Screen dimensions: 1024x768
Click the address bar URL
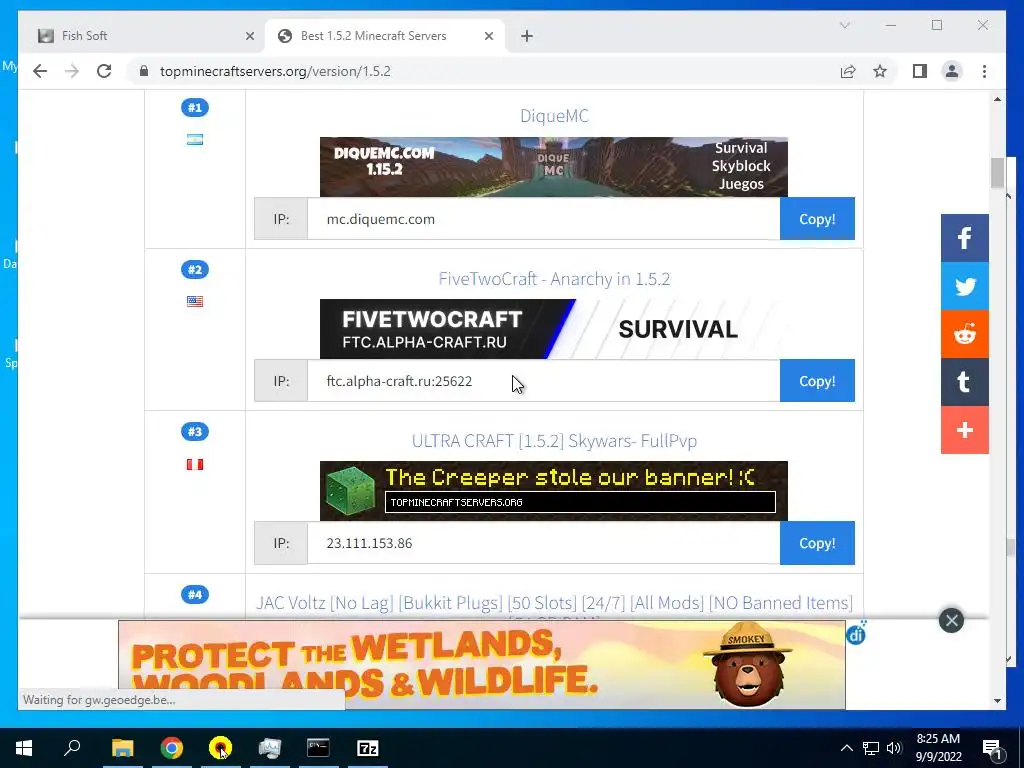coord(275,71)
